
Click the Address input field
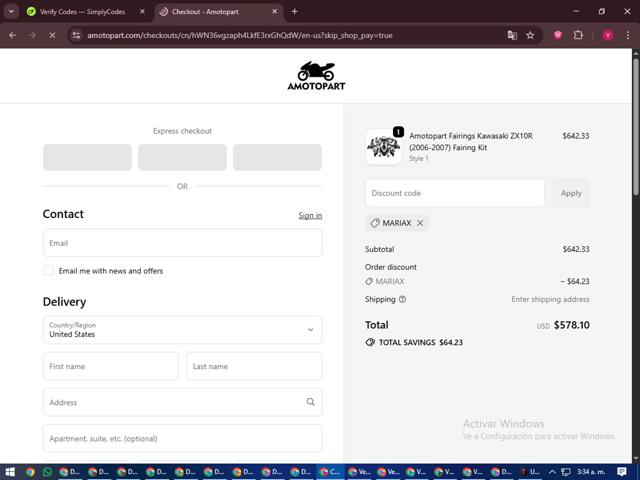pos(182,402)
